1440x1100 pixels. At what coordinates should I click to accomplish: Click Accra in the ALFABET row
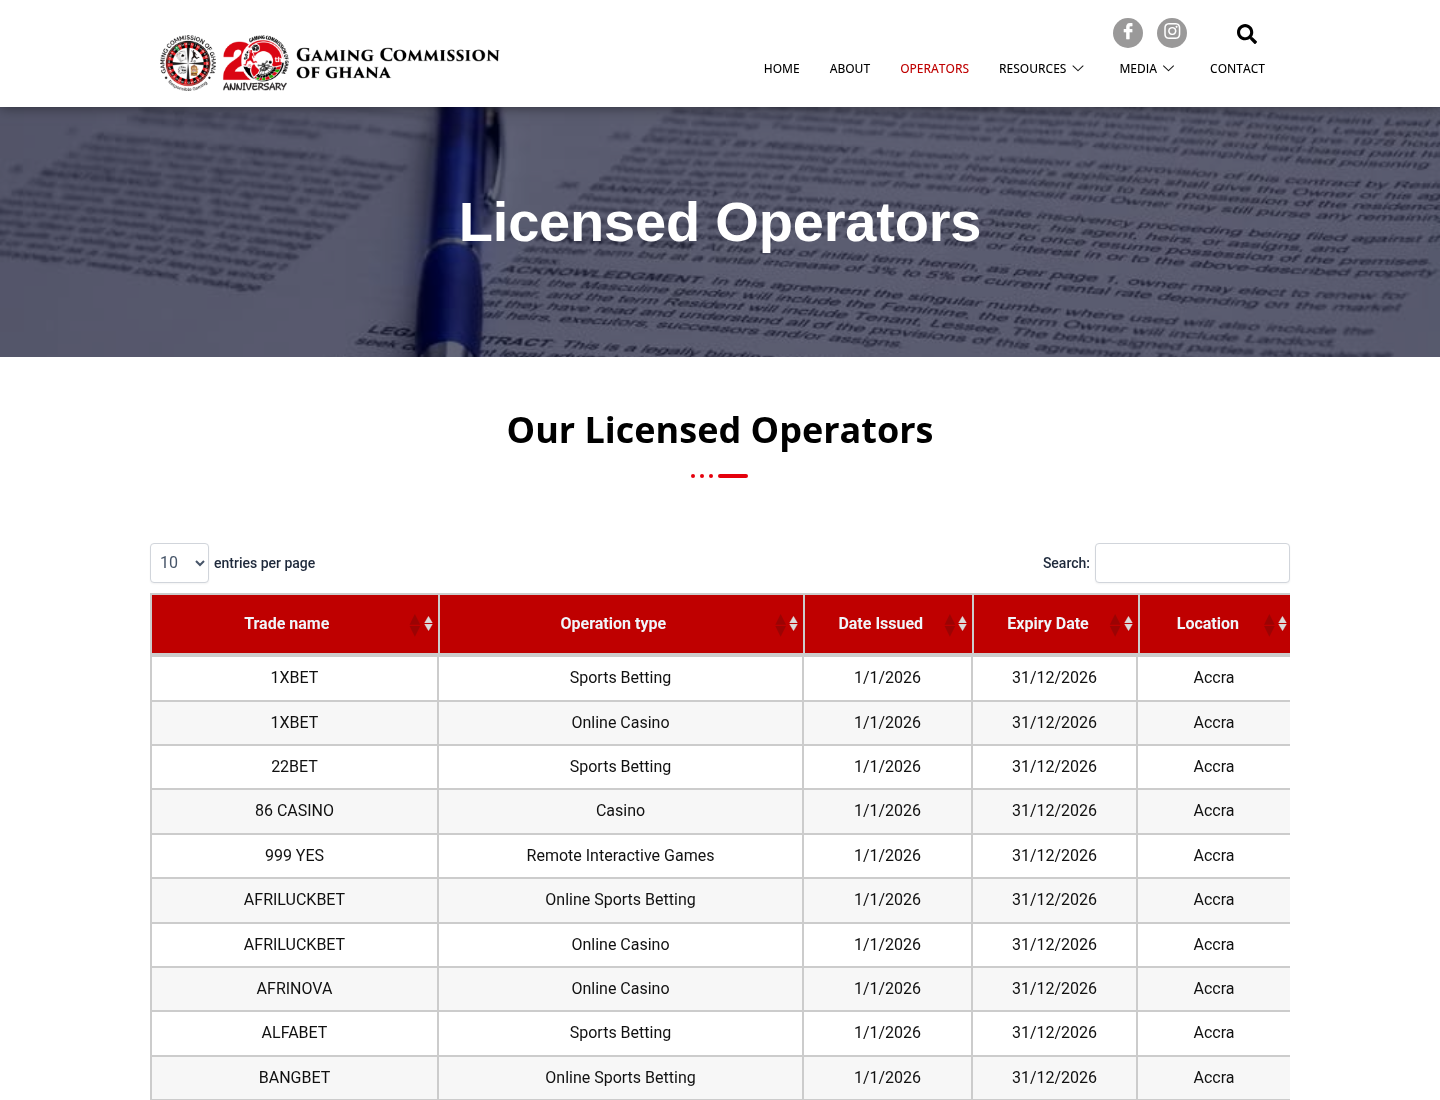1214,1033
